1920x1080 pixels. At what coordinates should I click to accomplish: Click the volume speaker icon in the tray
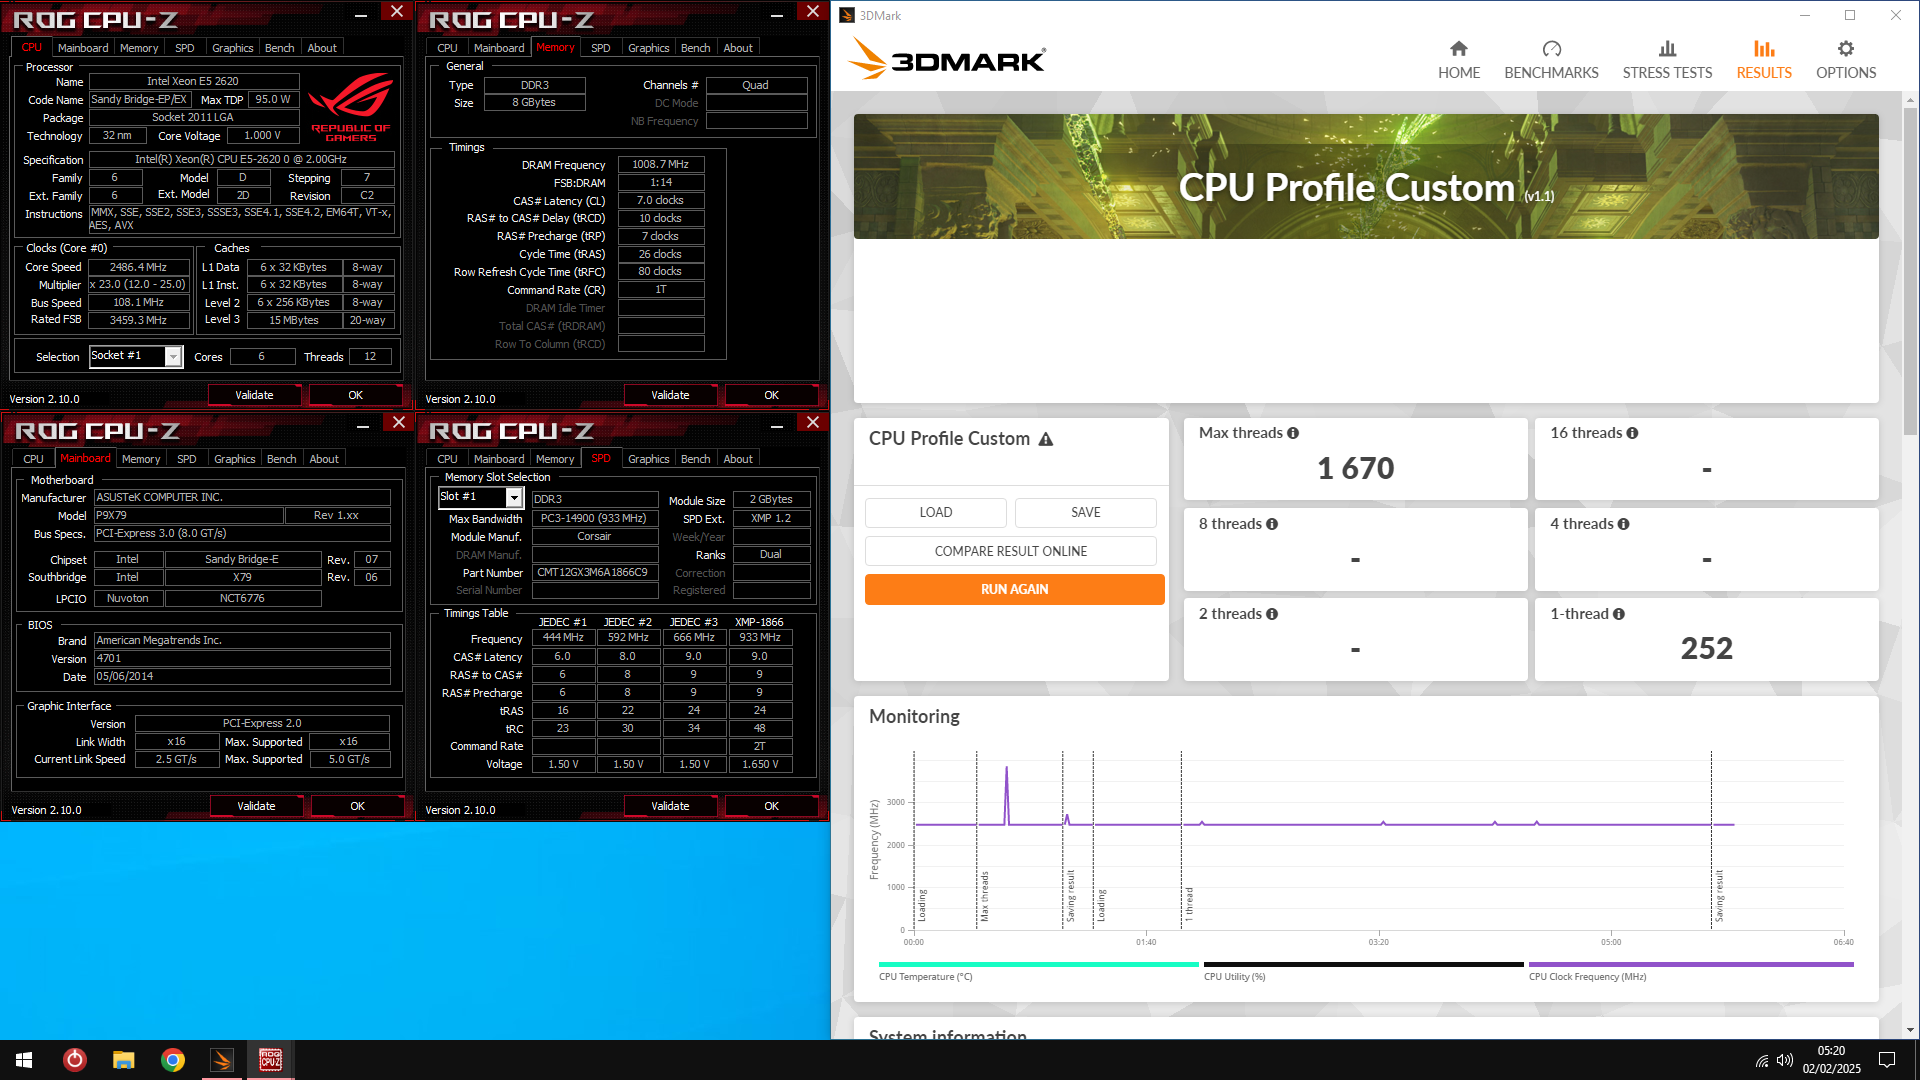click(x=1785, y=1061)
